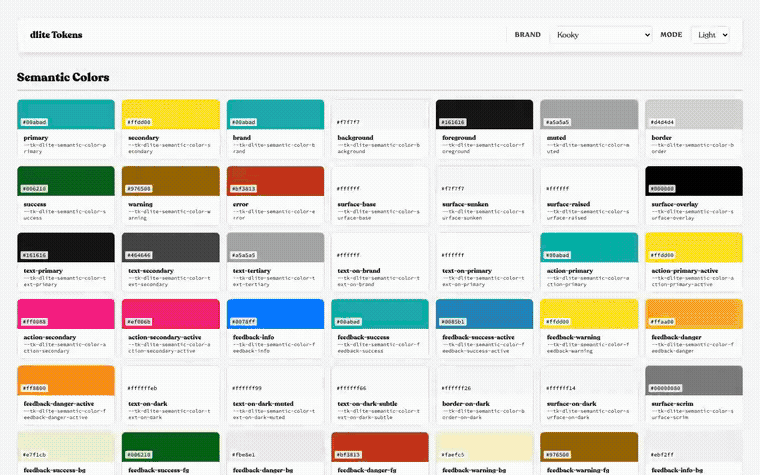The height and width of the screenshot is (475, 760).
Task: Select the text-secondary dark gray swatch
Action: click(x=171, y=247)
